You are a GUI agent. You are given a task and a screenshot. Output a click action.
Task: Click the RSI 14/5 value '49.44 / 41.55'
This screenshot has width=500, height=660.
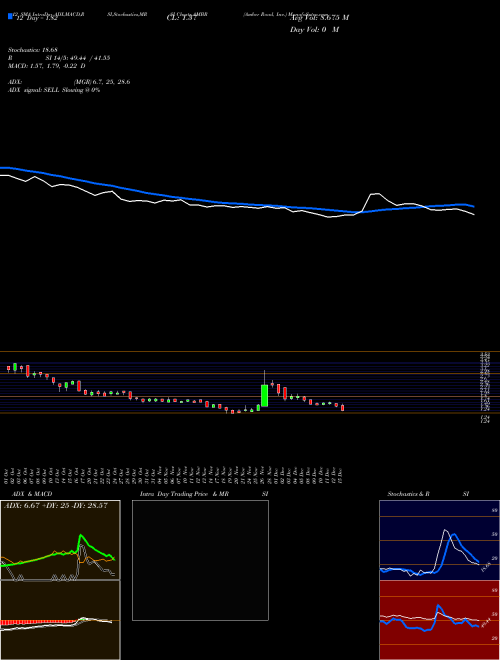point(90,58)
